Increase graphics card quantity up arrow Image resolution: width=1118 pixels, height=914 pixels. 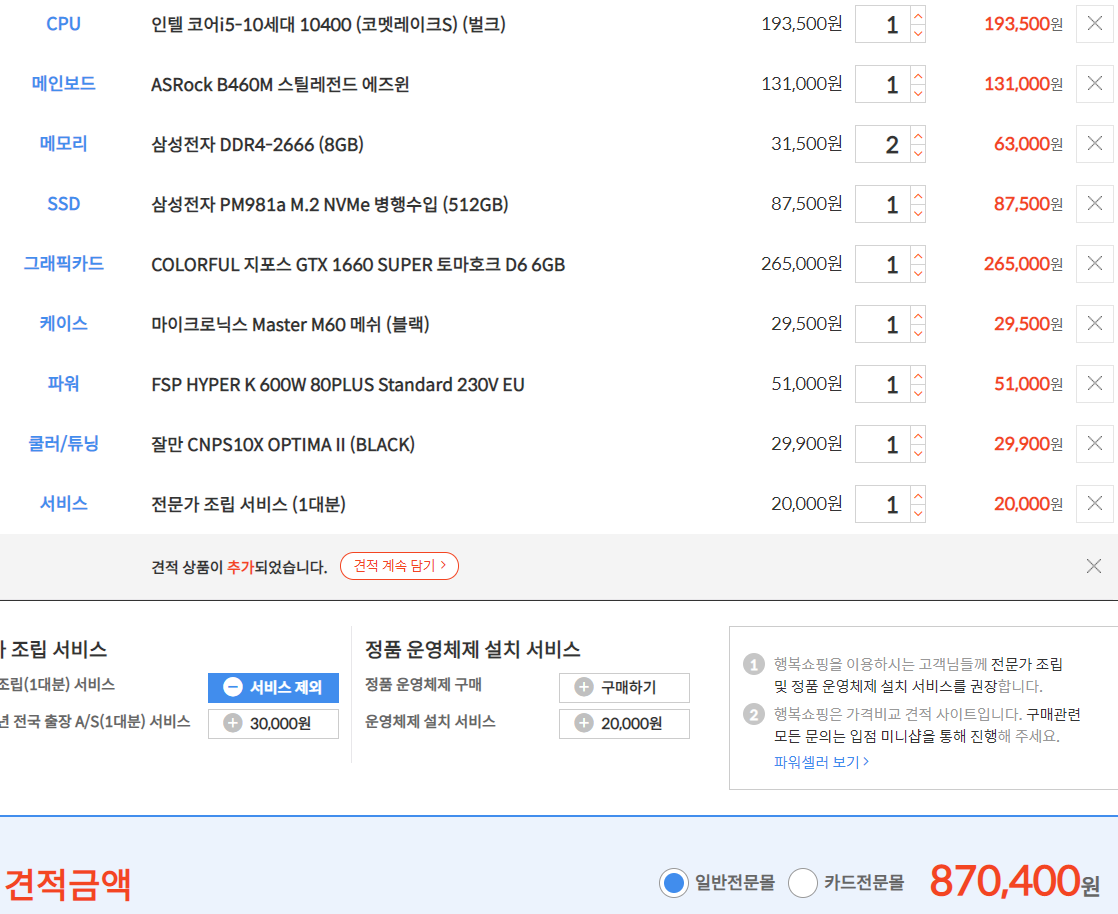tap(918, 255)
